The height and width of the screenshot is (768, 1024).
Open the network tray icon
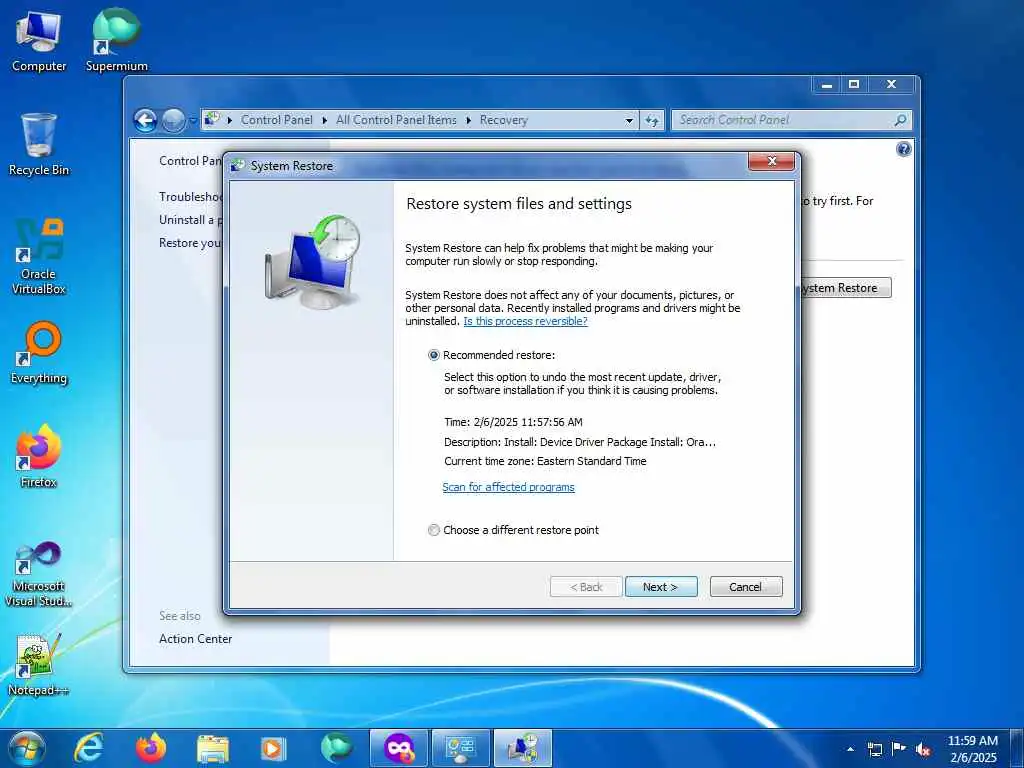point(875,749)
